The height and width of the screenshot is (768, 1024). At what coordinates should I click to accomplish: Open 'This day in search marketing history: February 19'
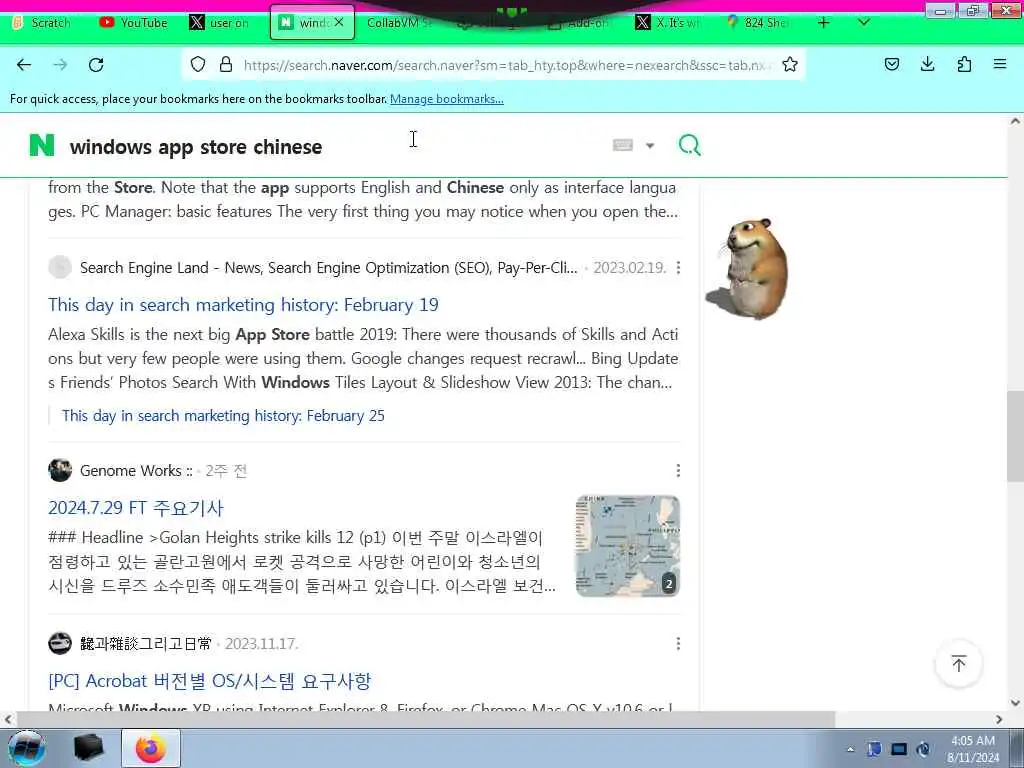(243, 305)
